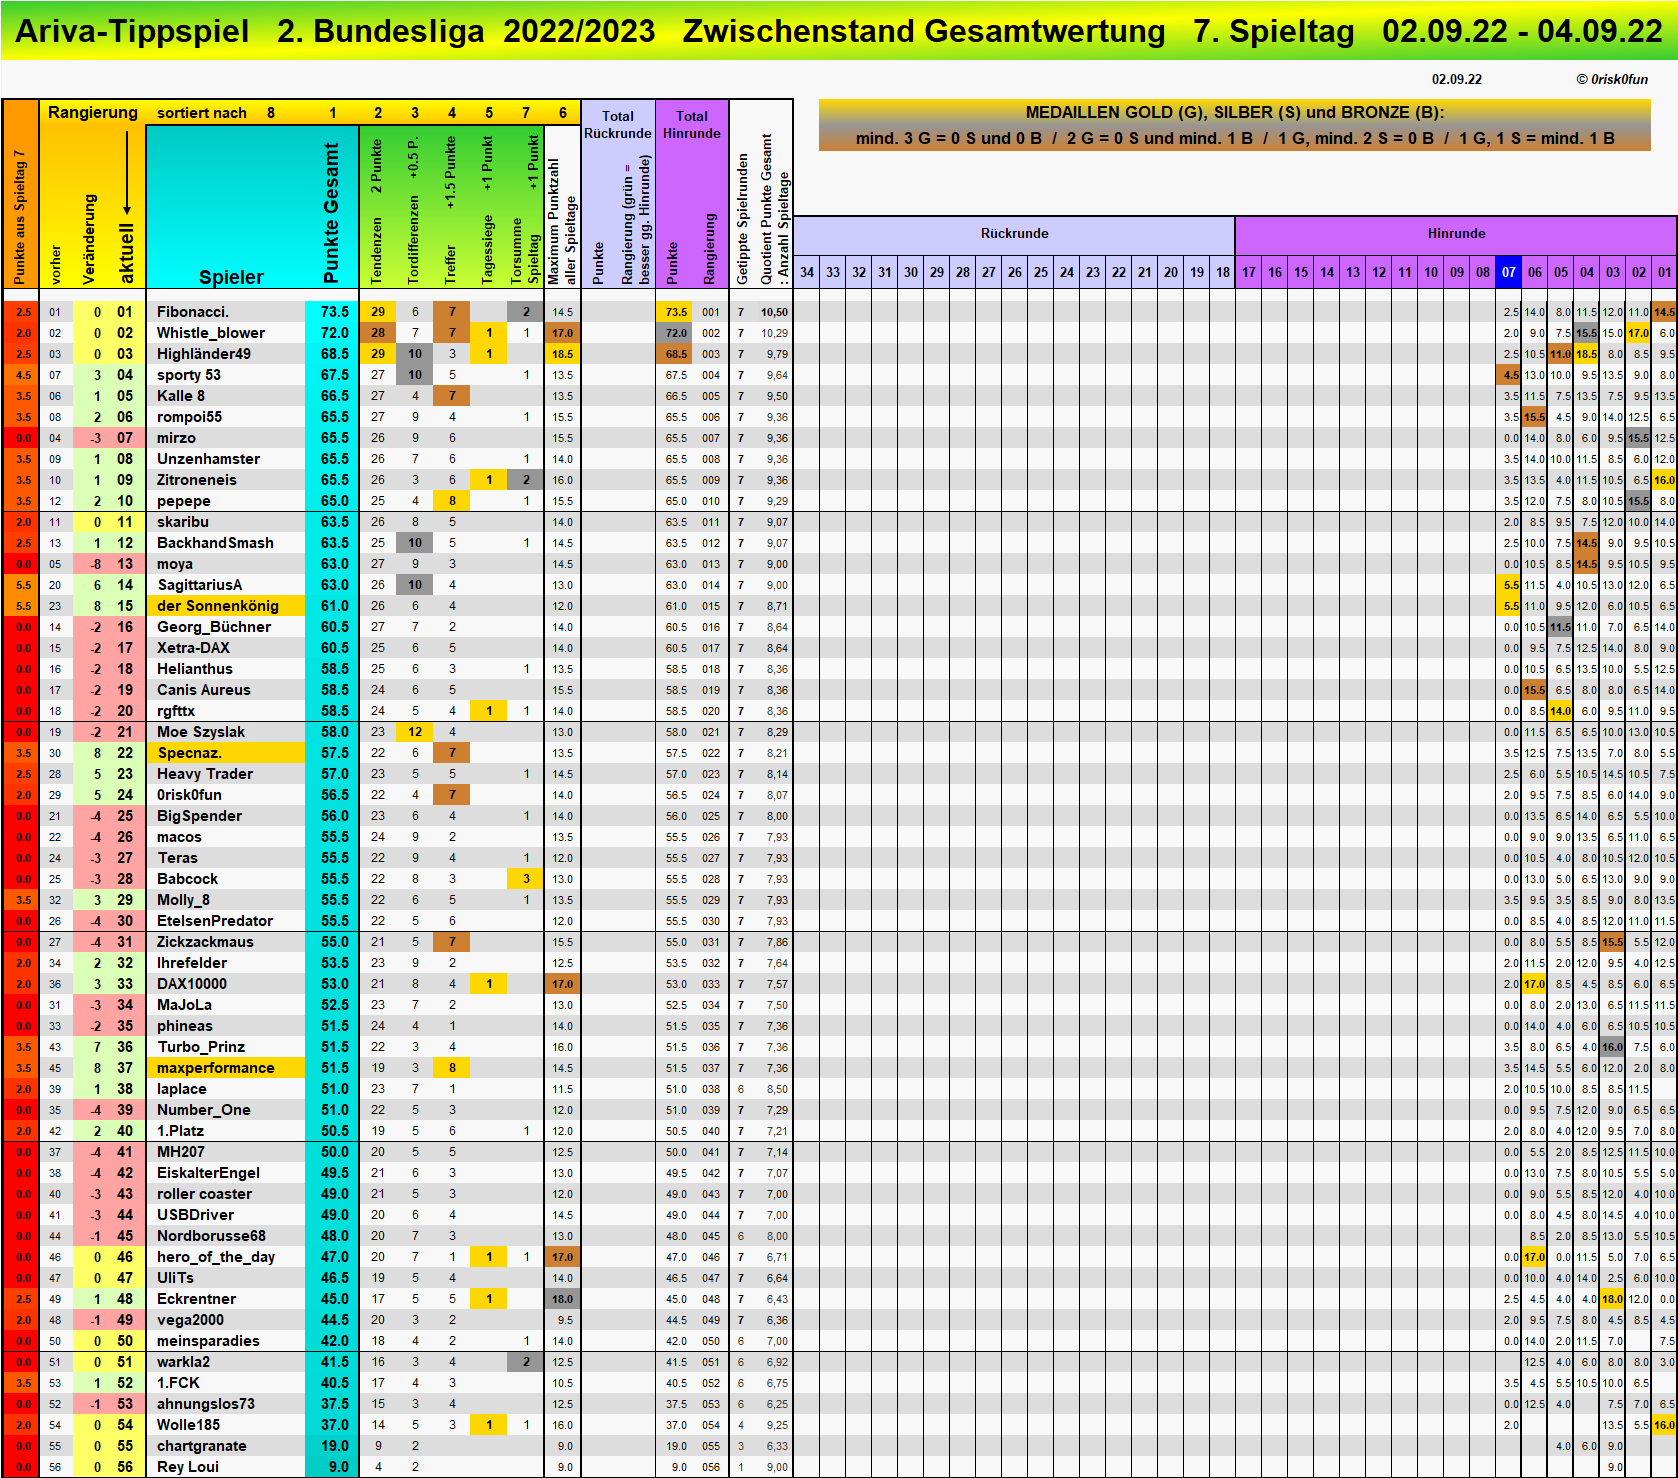Click player ahnungslos73
Image resolution: width=1678 pixels, height=1478 pixels.
point(206,1404)
